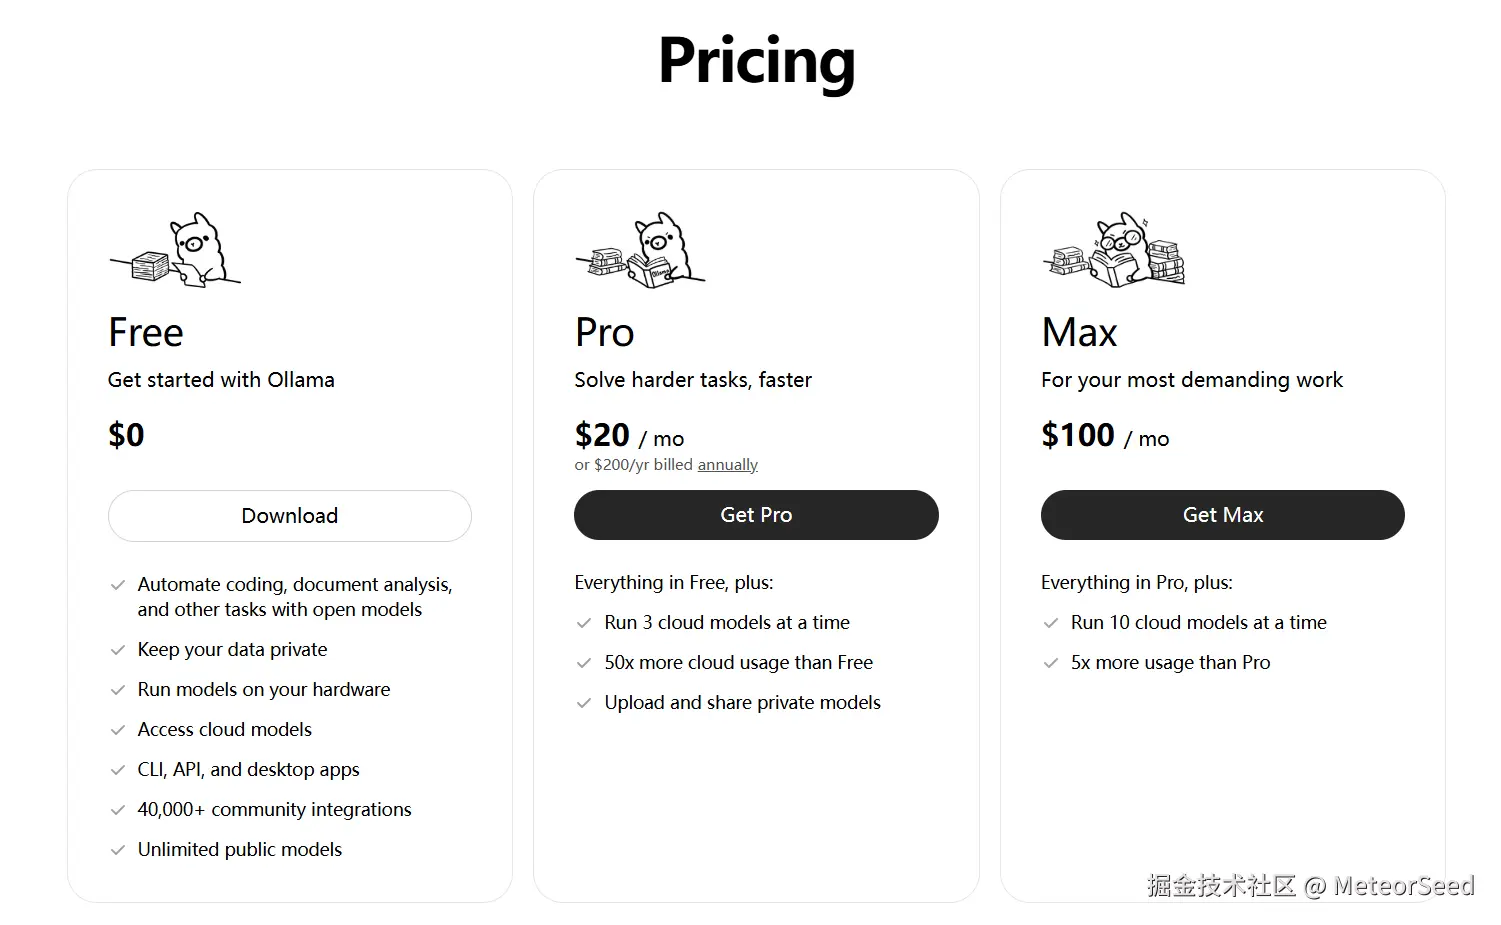
Task: Click checkmark beside Upload and share private models
Action: coord(584,703)
